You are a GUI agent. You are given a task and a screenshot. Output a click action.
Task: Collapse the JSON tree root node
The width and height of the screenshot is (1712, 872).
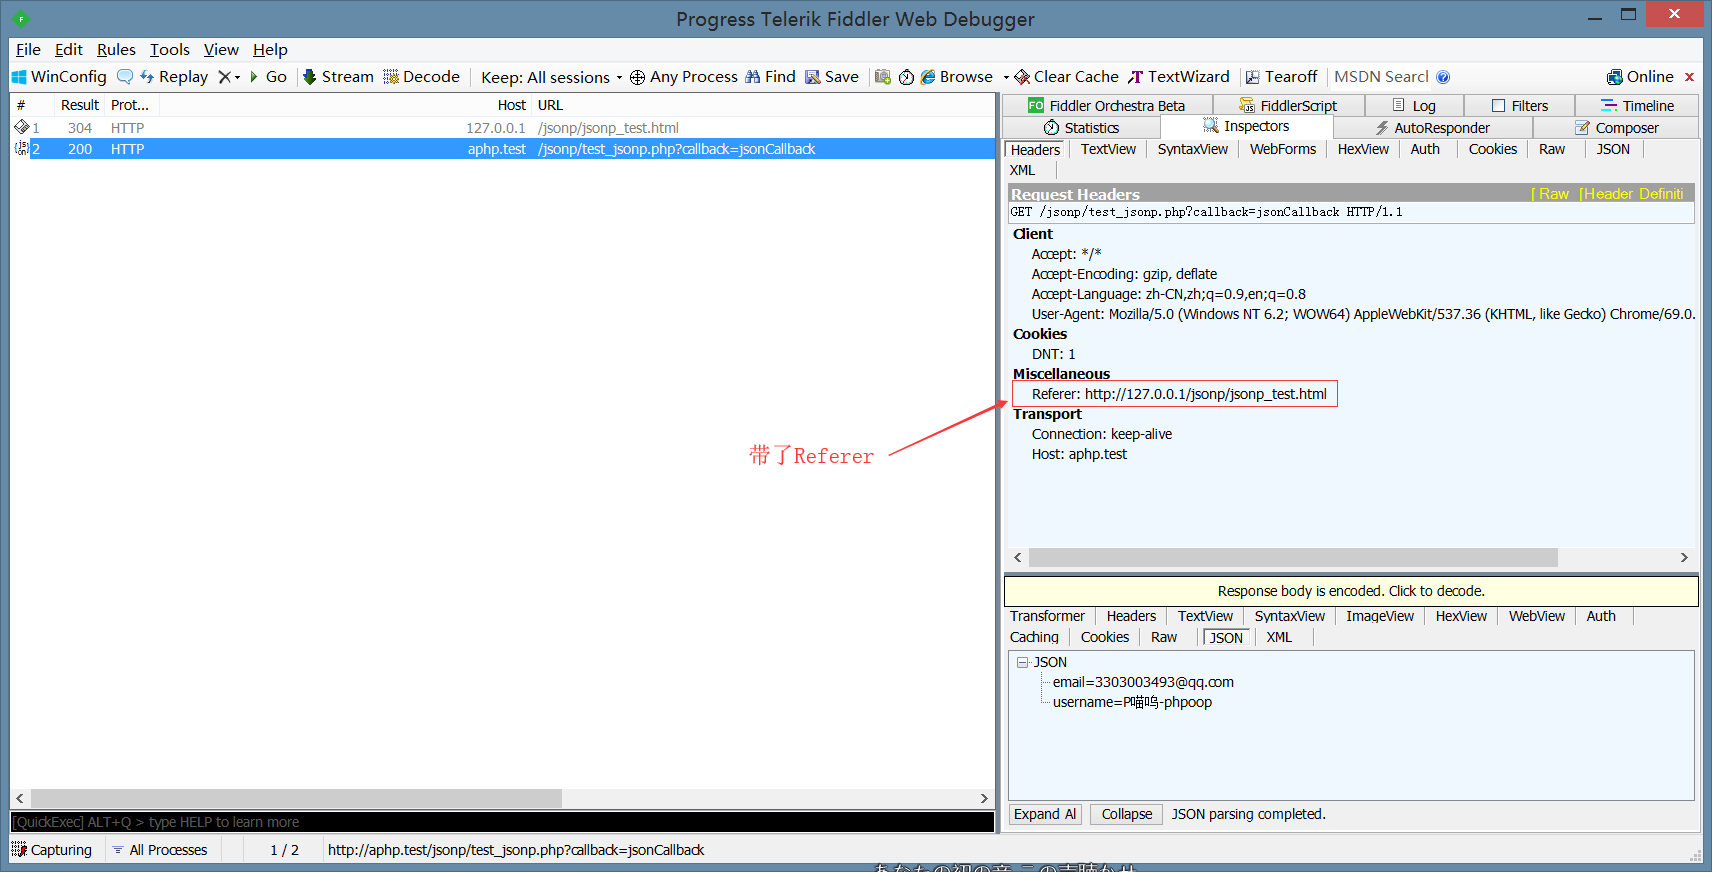click(1022, 662)
